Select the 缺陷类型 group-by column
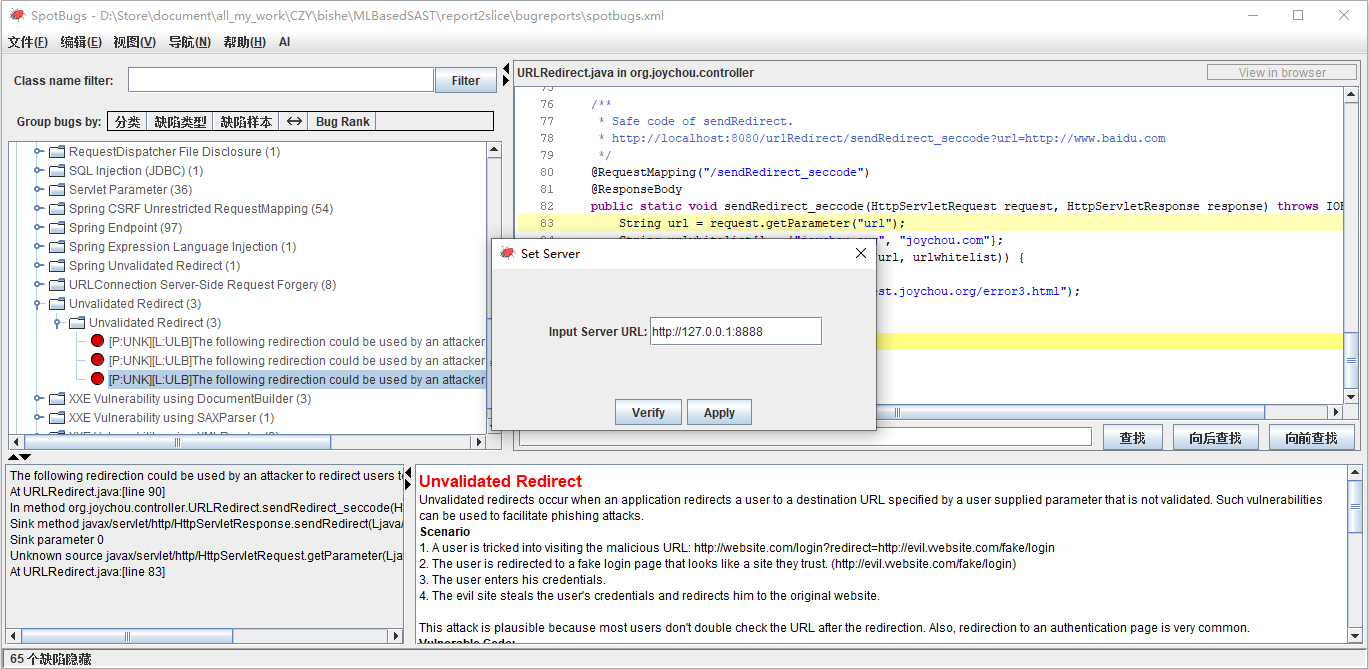 pyautogui.click(x=180, y=122)
